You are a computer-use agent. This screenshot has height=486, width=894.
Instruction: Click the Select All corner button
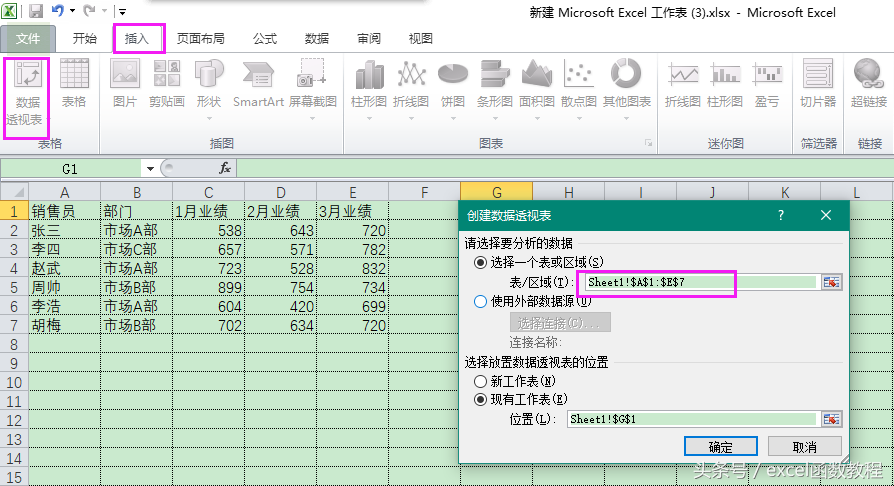click(14, 192)
